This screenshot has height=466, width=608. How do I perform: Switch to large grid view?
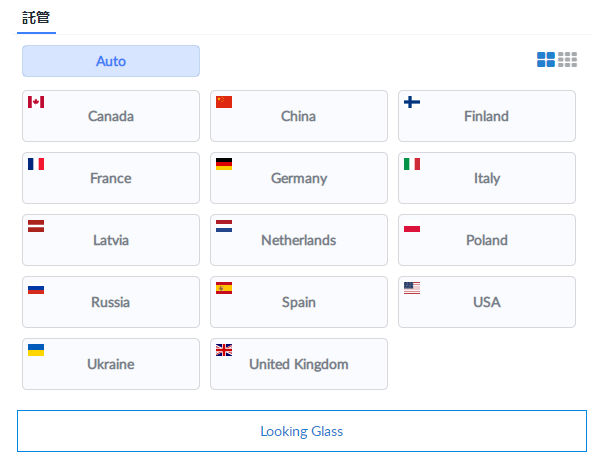coord(546,60)
